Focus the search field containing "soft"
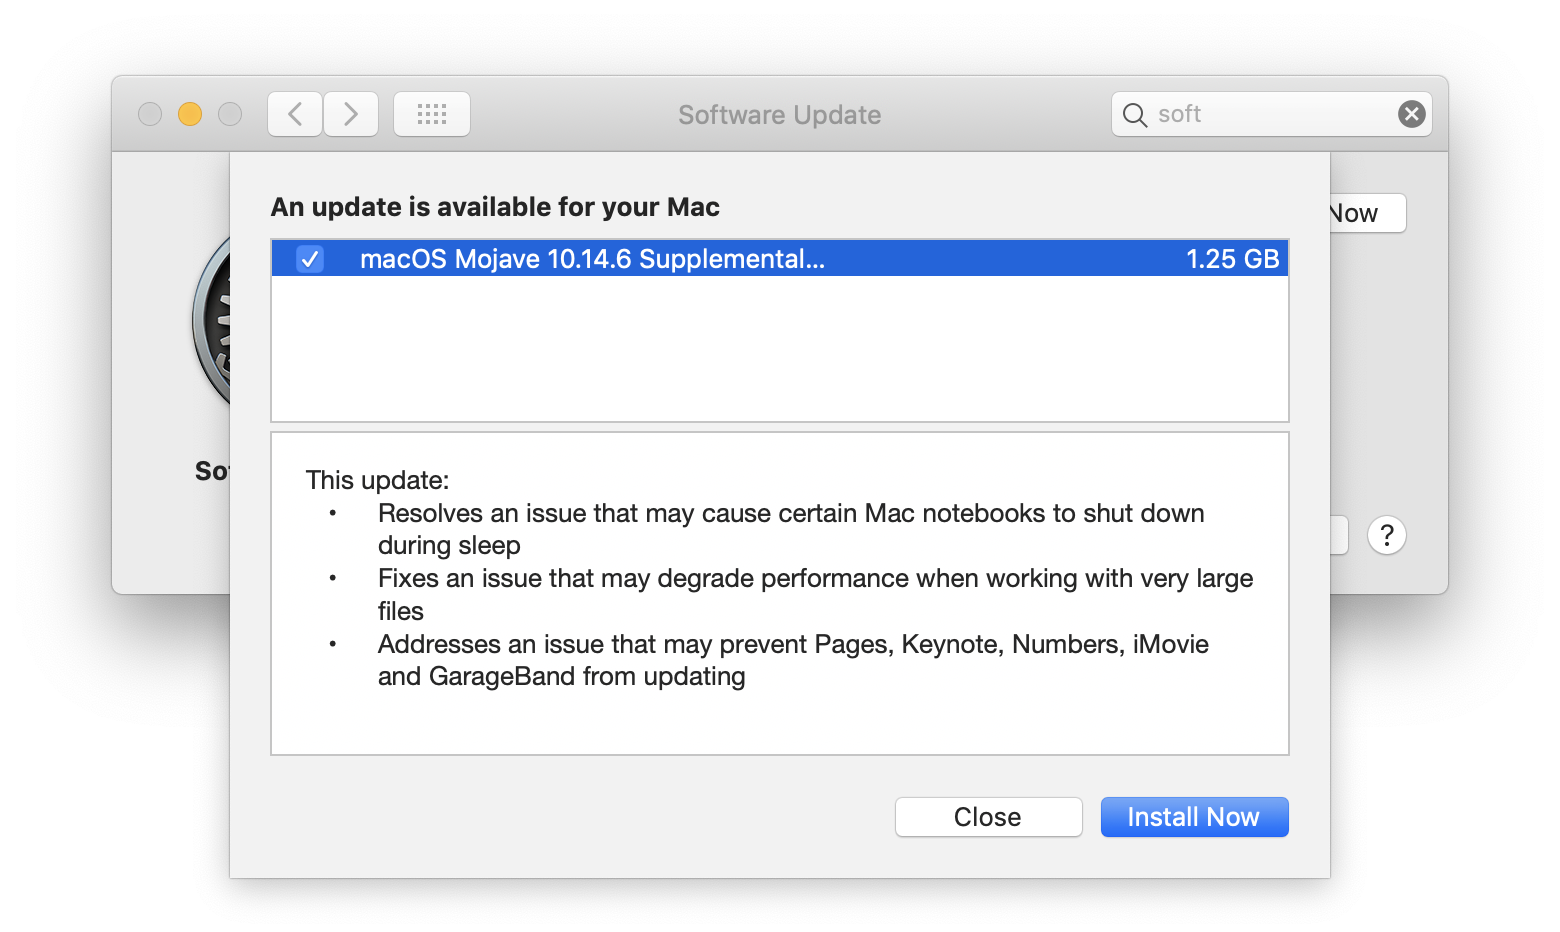This screenshot has height=932, width=1560. click(x=1270, y=114)
